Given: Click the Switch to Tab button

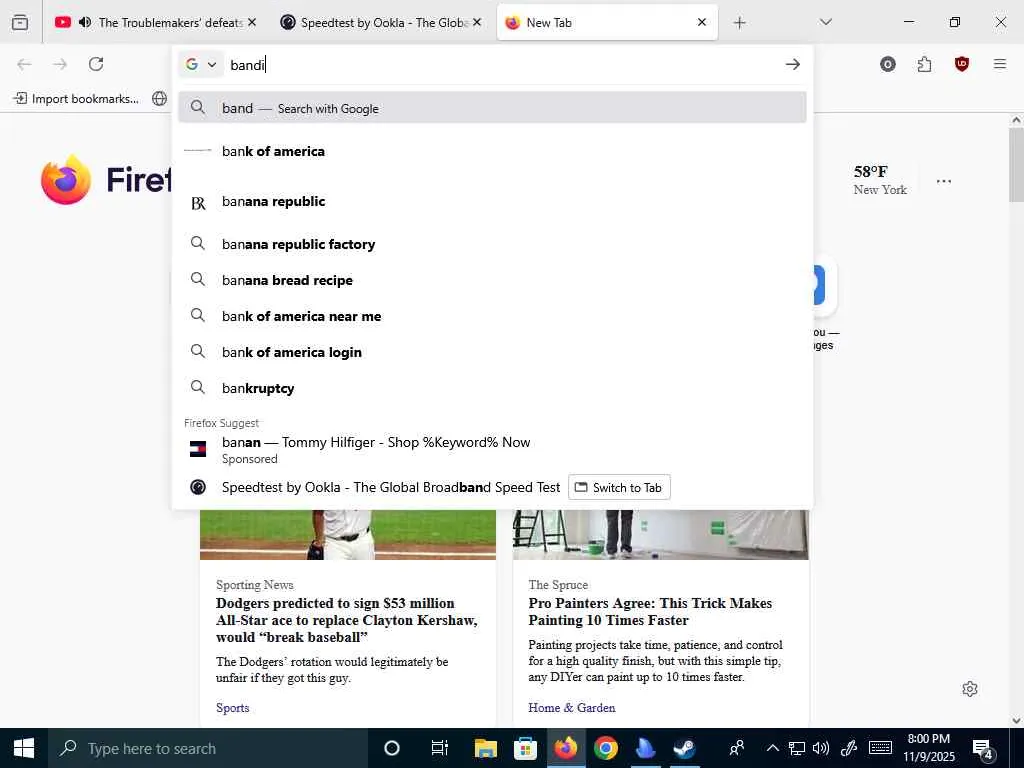Looking at the screenshot, I should [619, 487].
